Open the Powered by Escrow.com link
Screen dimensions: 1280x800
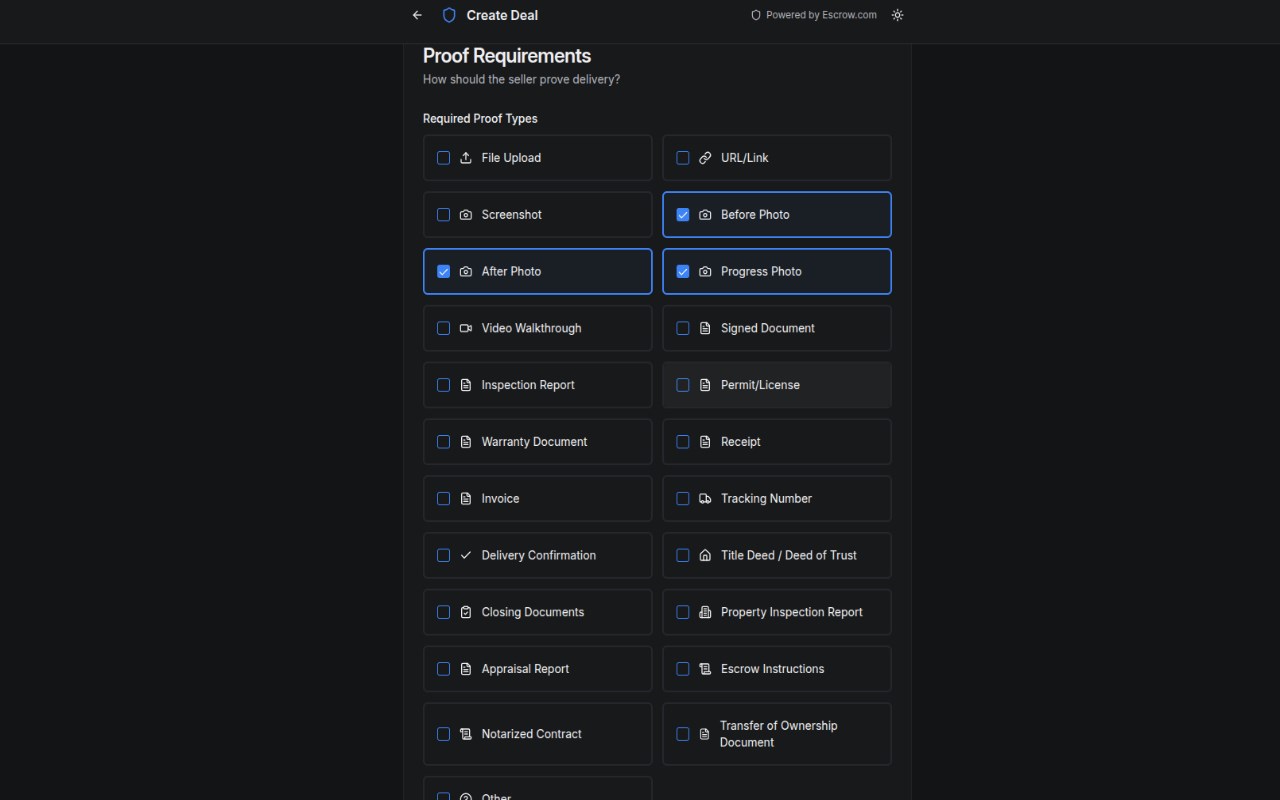pyautogui.click(x=814, y=15)
